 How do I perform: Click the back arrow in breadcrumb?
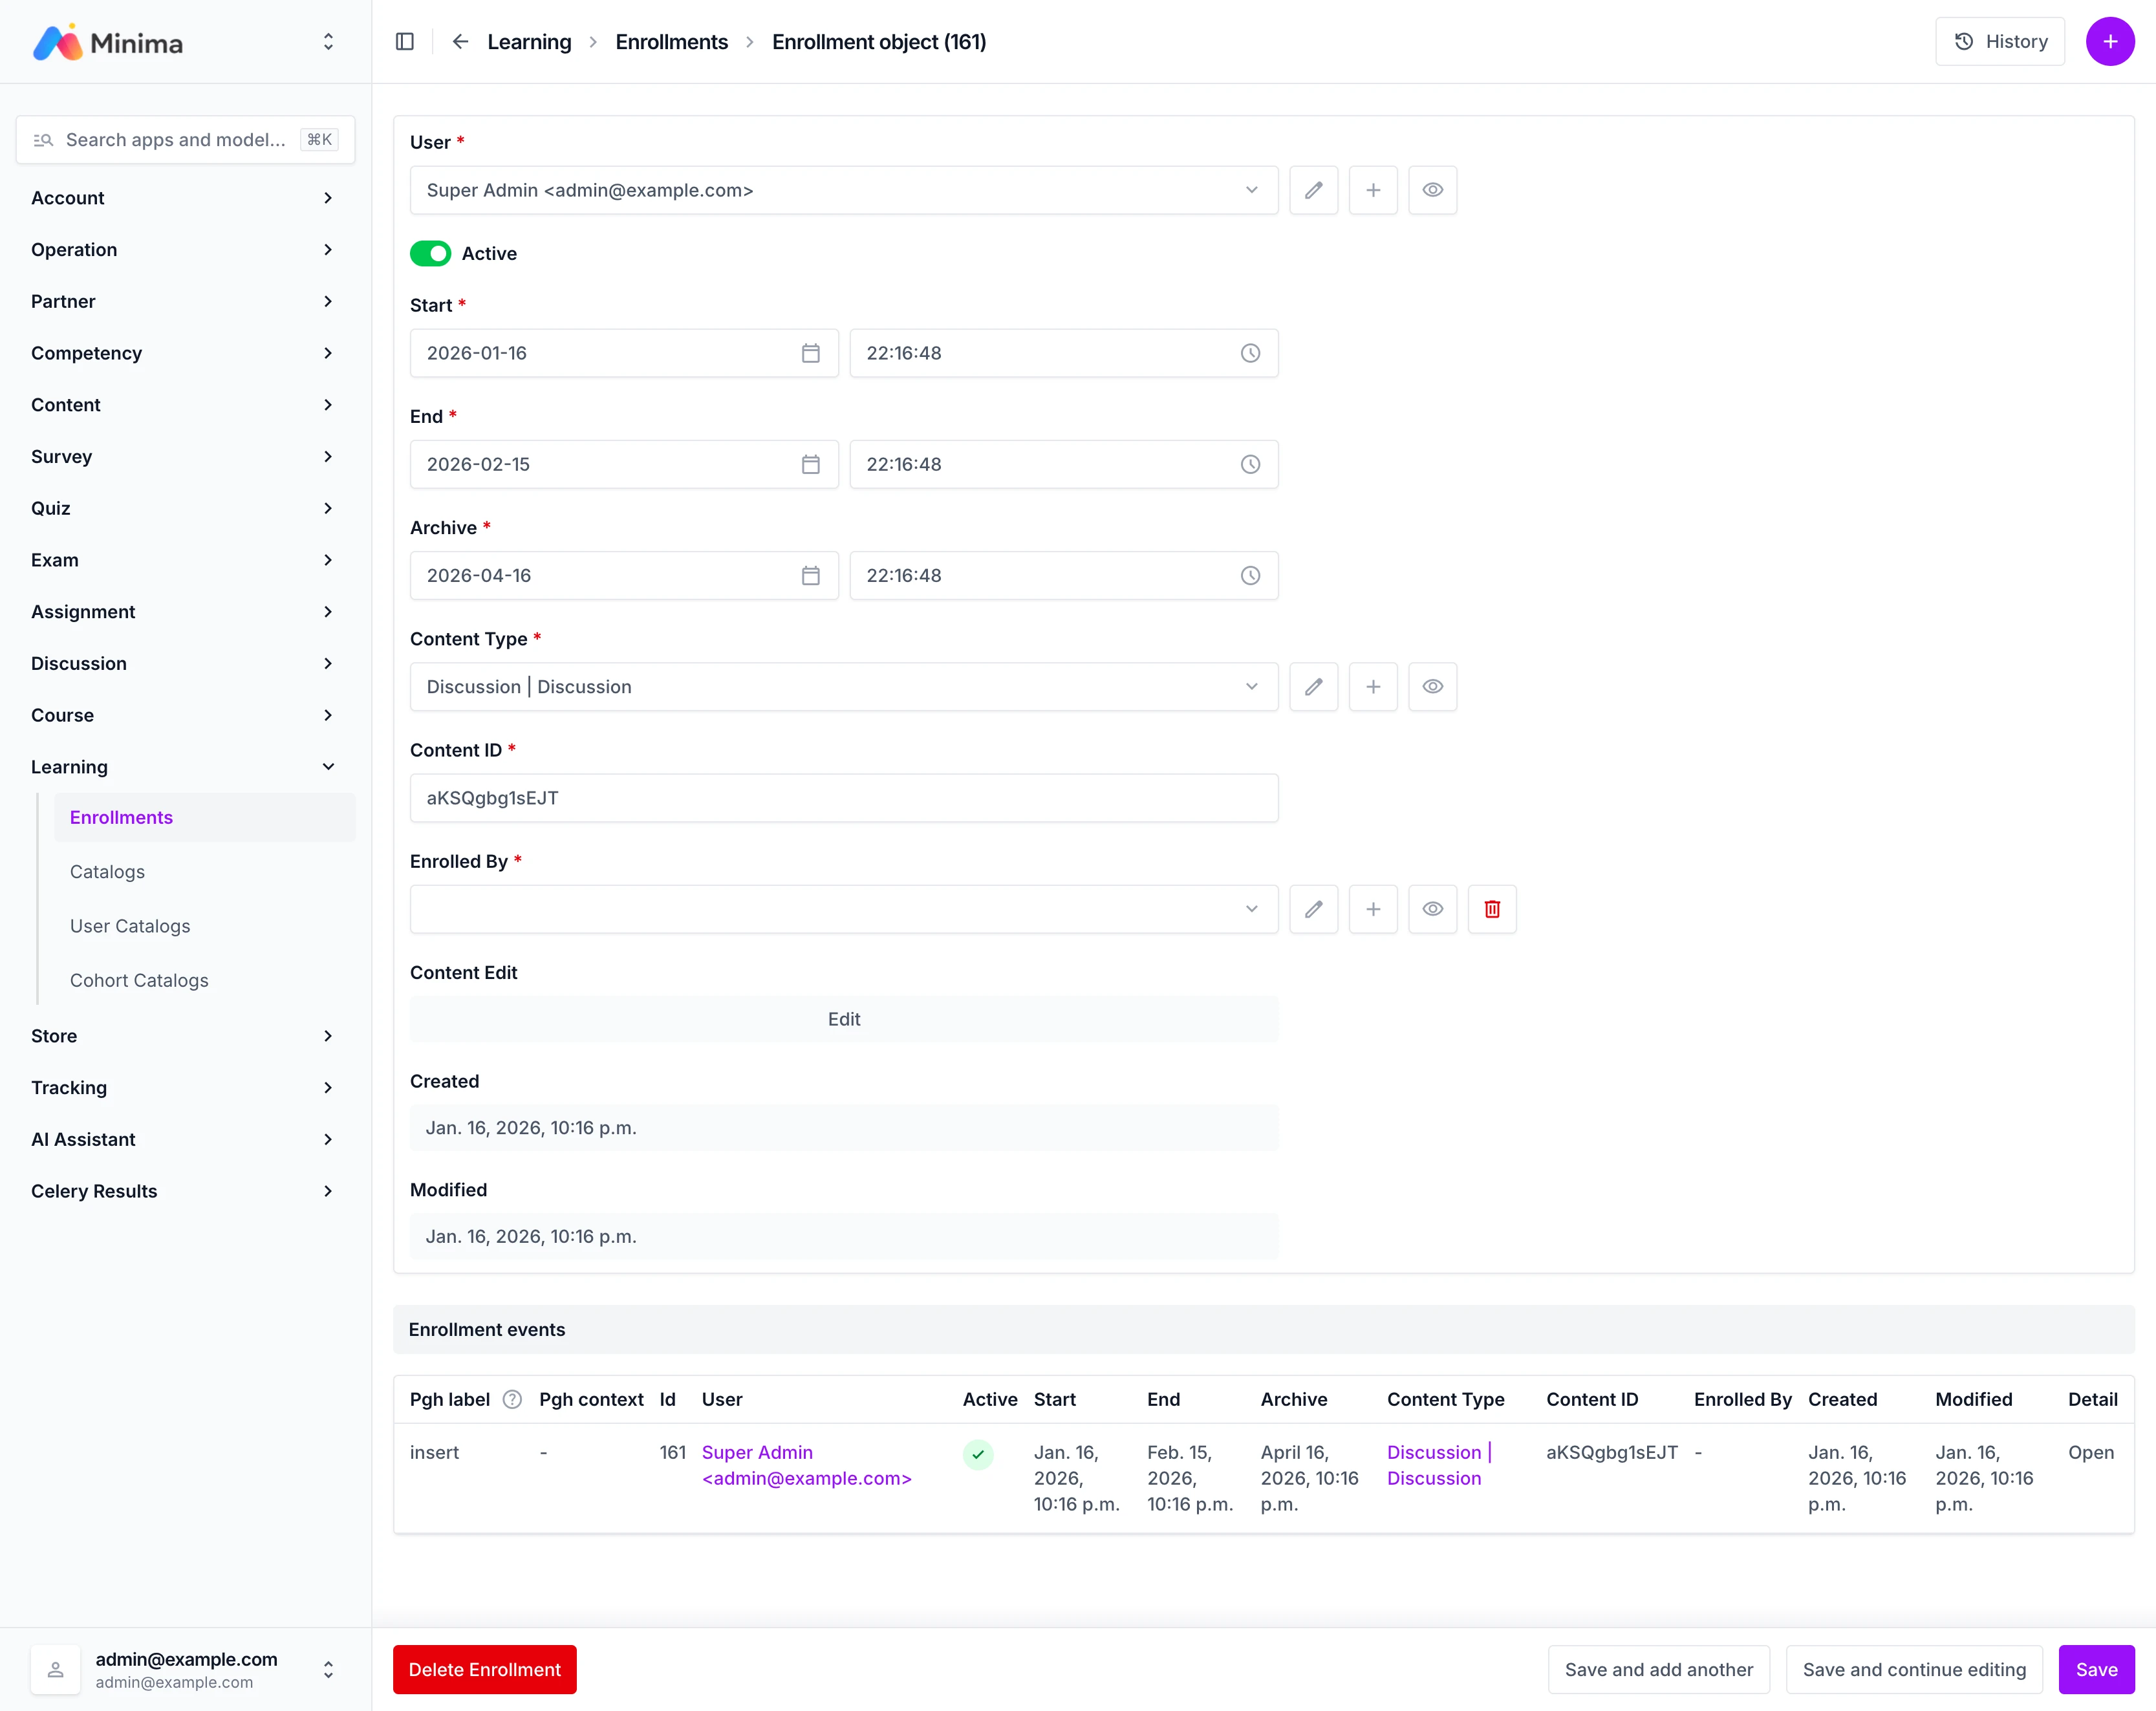click(x=460, y=42)
